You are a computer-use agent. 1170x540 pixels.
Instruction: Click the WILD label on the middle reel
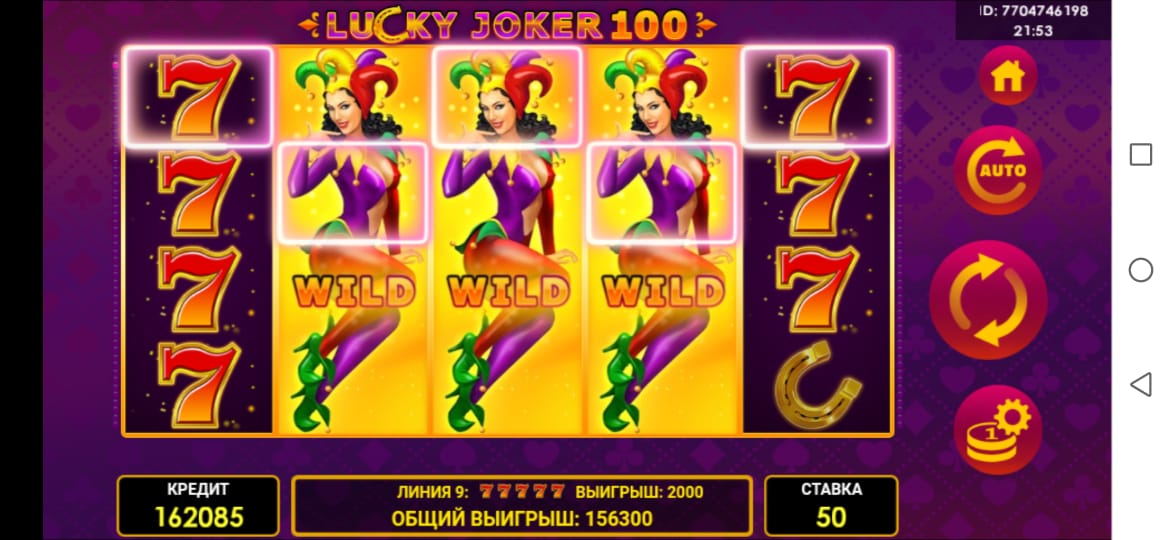tap(506, 292)
